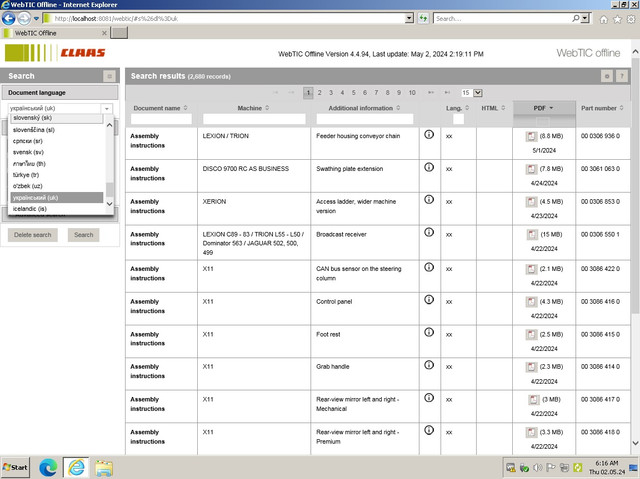The height and width of the screenshot is (479, 640).
Task: Click language list scroll-up arrow
Action: point(109,125)
